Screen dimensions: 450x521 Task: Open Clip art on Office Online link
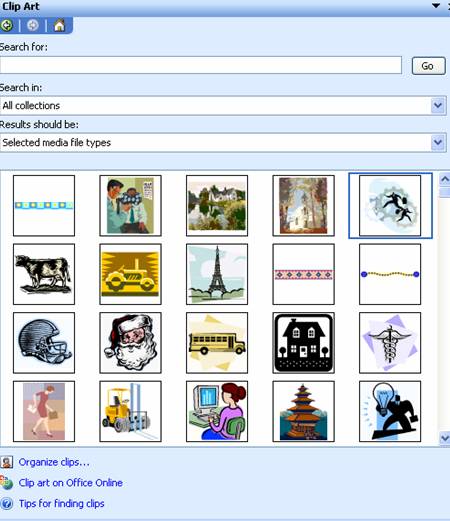[71, 483]
